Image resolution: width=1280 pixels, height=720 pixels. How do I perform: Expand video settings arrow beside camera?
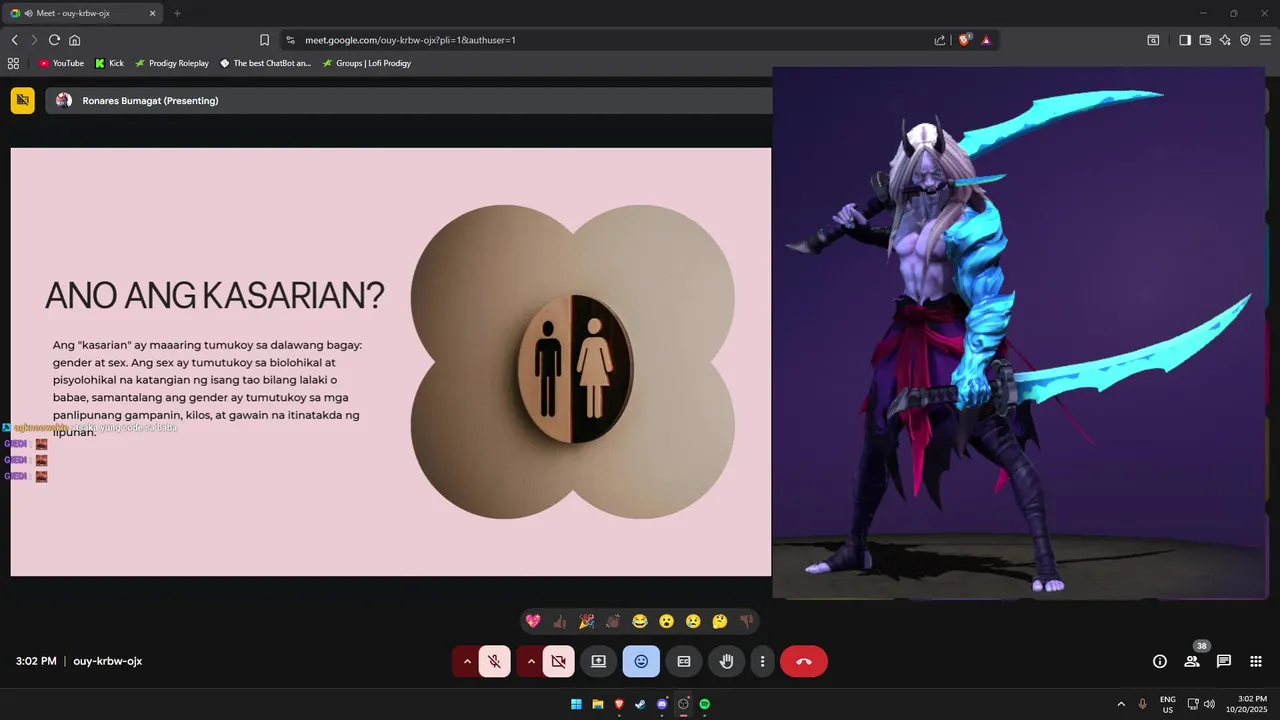531,661
